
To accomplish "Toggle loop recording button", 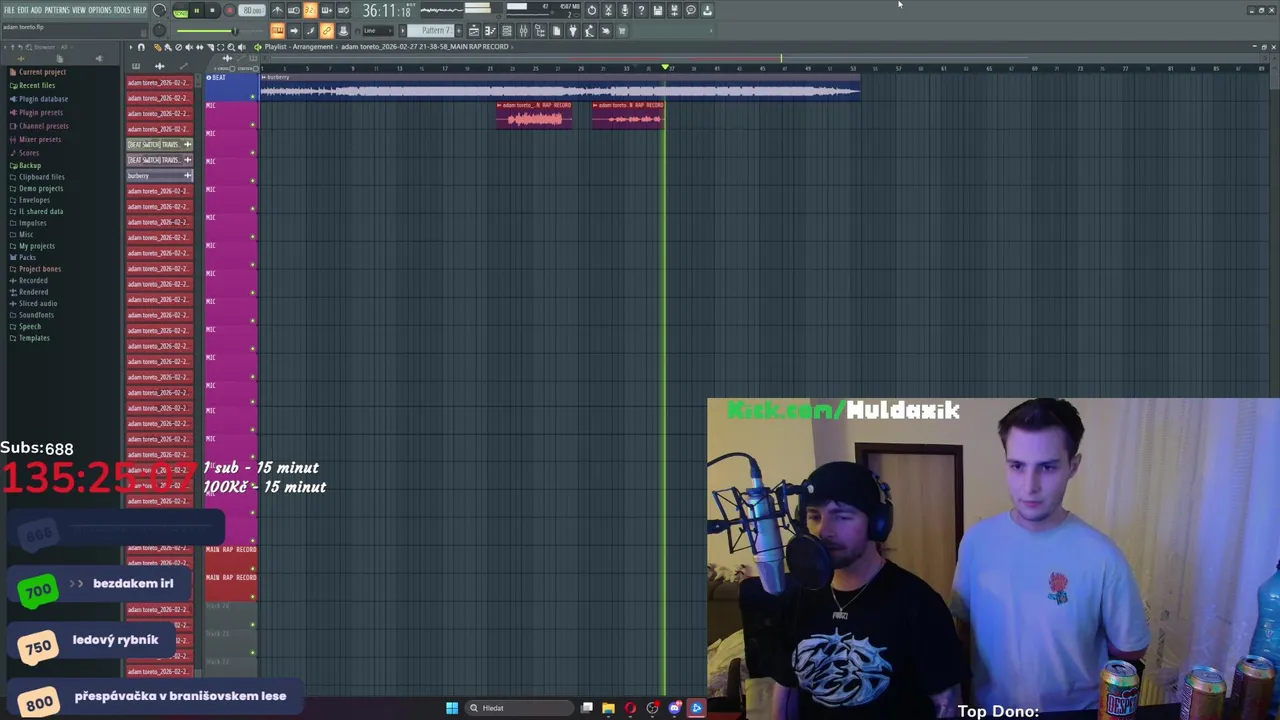I will click(343, 11).
